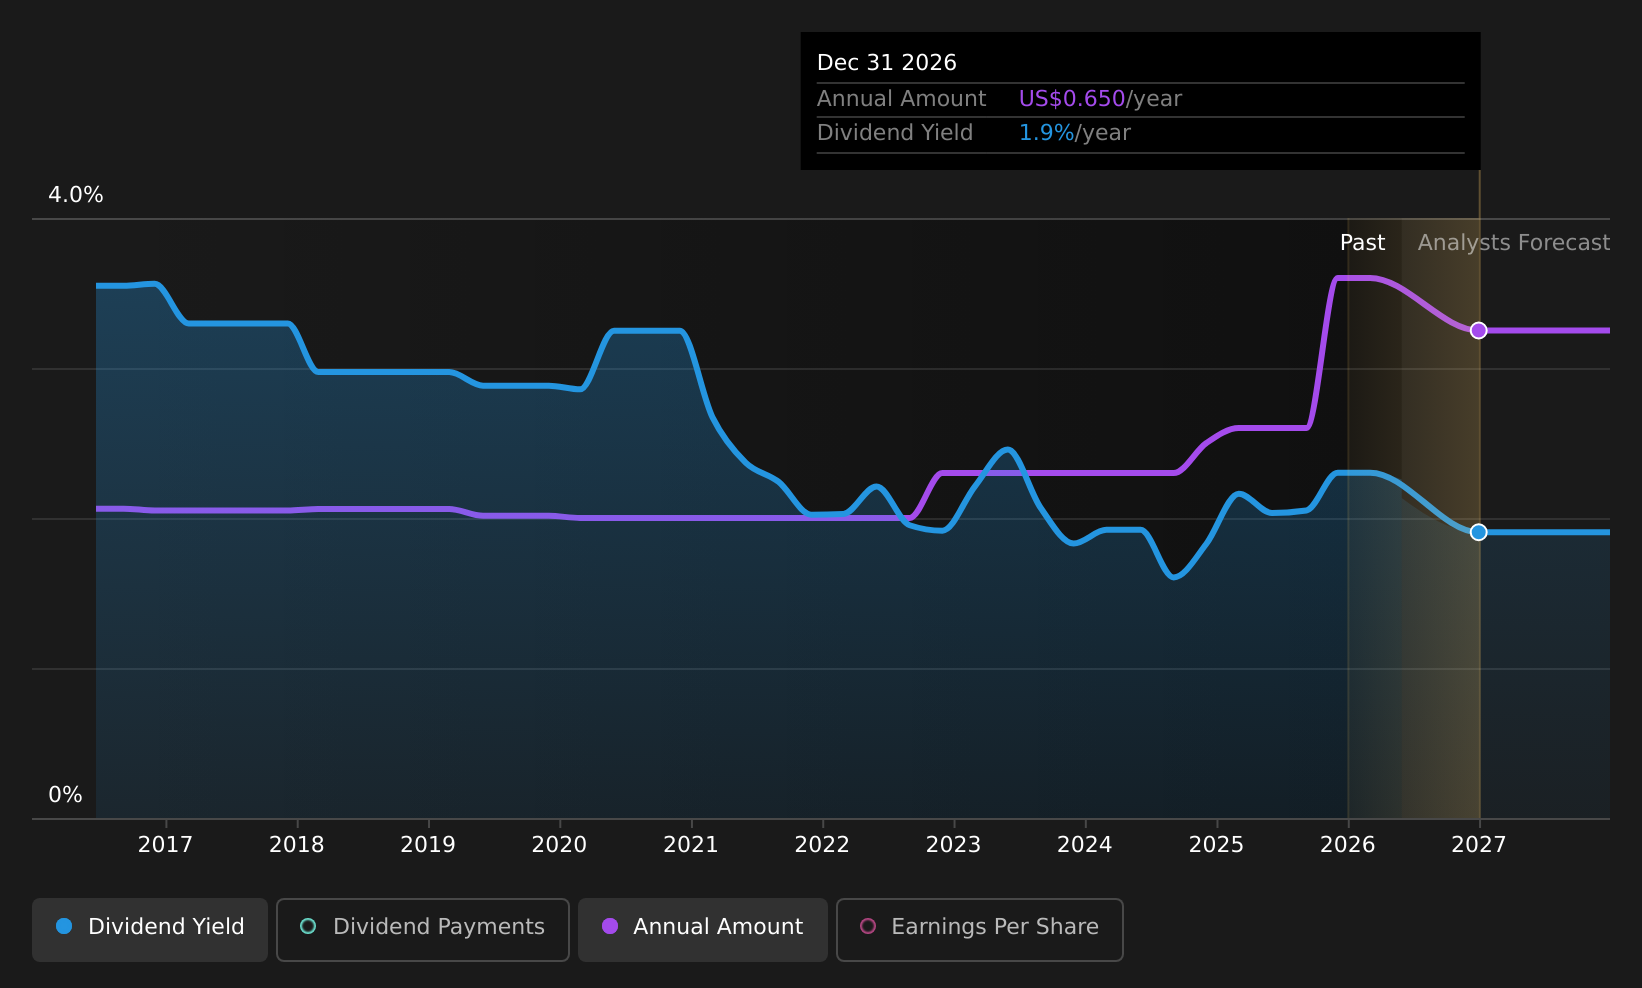
Task: Enable the Dividend Payments series
Action: click(x=423, y=929)
